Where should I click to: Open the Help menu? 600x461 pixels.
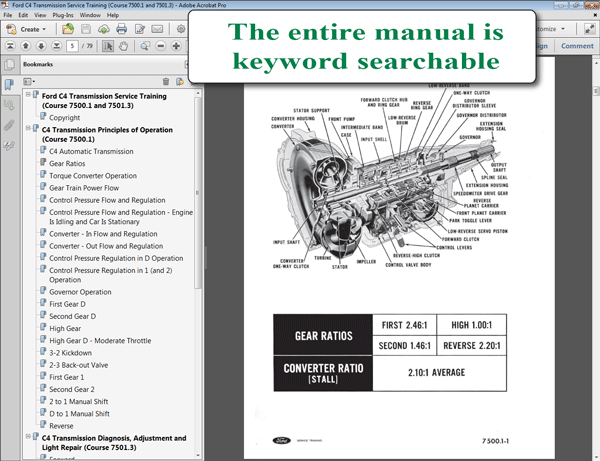pyautogui.click(x=112, y=15)
